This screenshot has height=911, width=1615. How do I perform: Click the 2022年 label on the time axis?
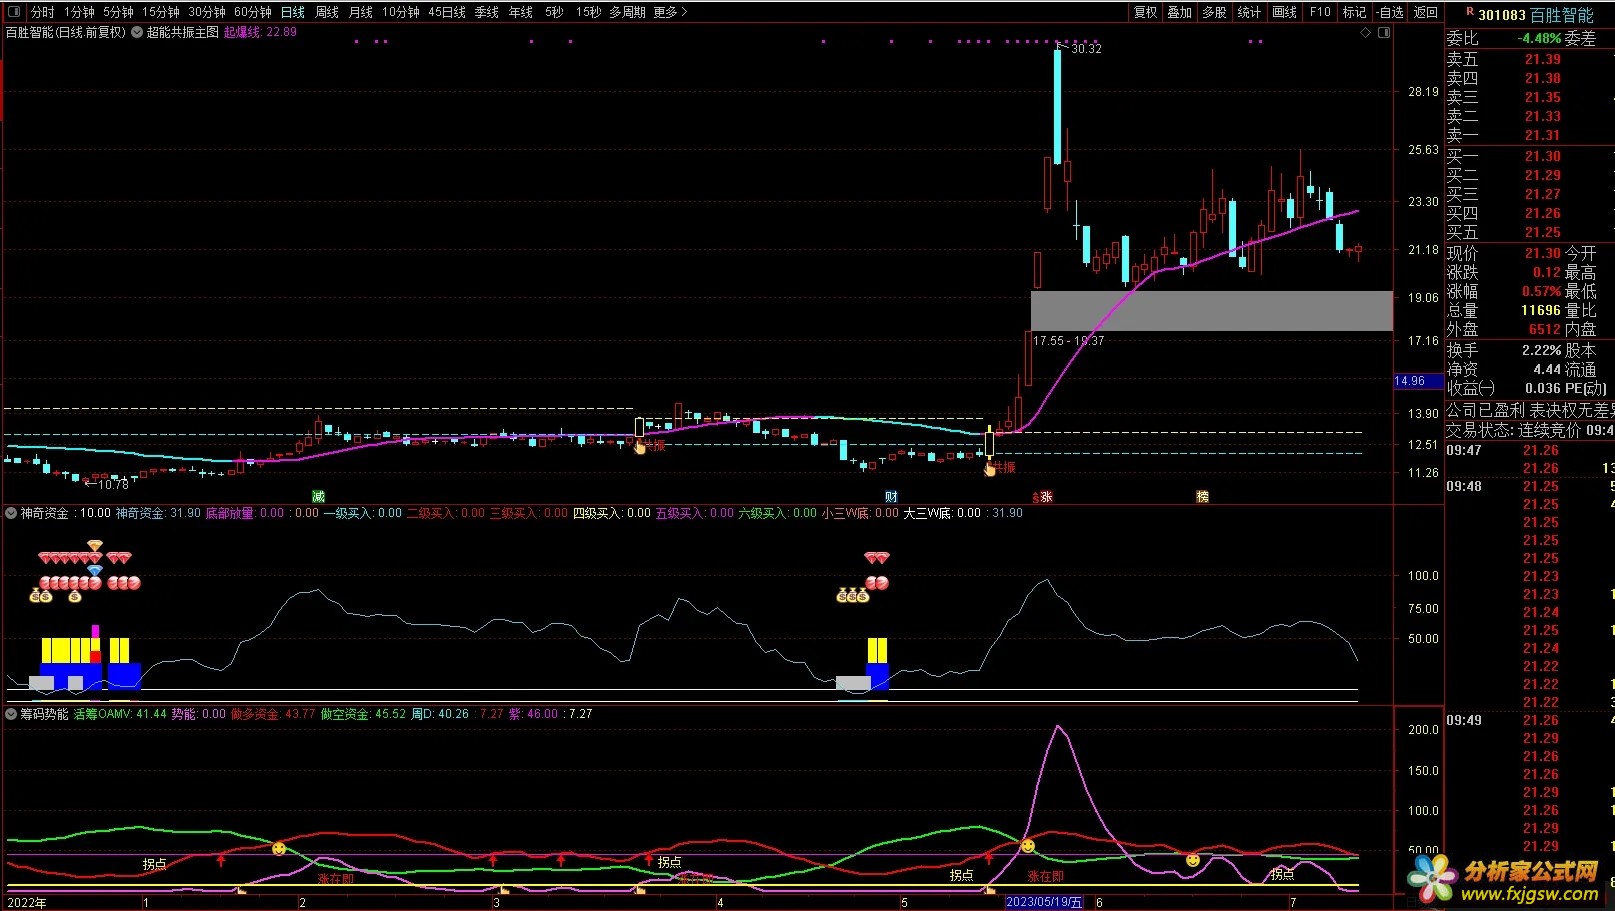(27, 902)
